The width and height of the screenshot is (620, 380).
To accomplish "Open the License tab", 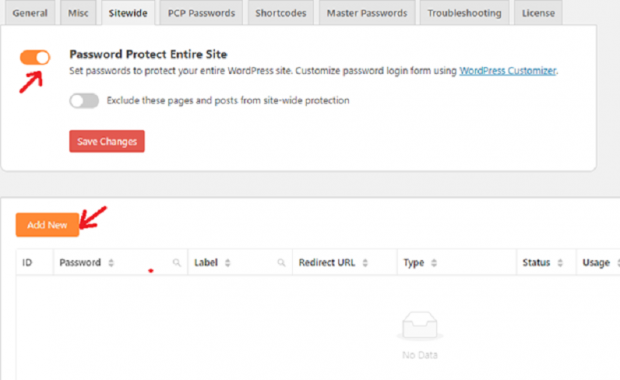I will click(x=538, y=13).
